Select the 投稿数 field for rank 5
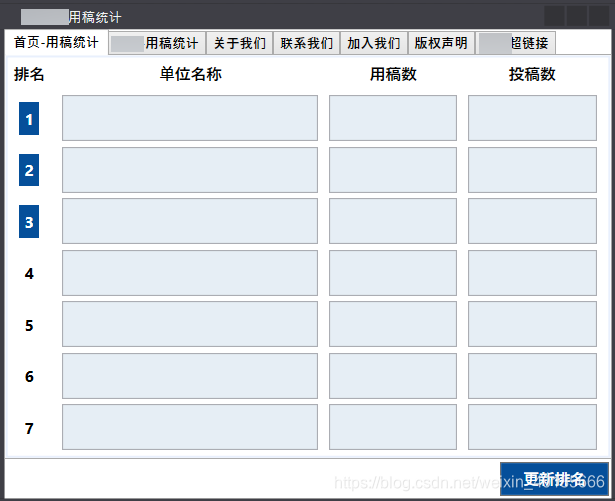 [532, 324]
